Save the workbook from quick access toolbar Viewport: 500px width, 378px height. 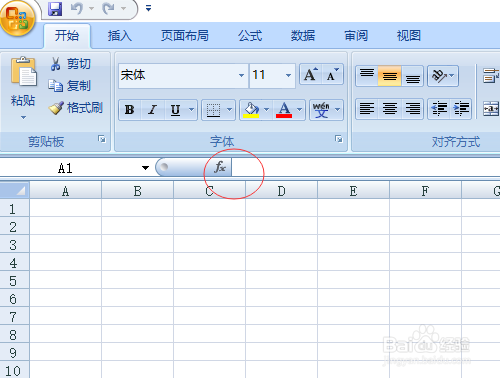pyautogui.click(x=55, y=8)
